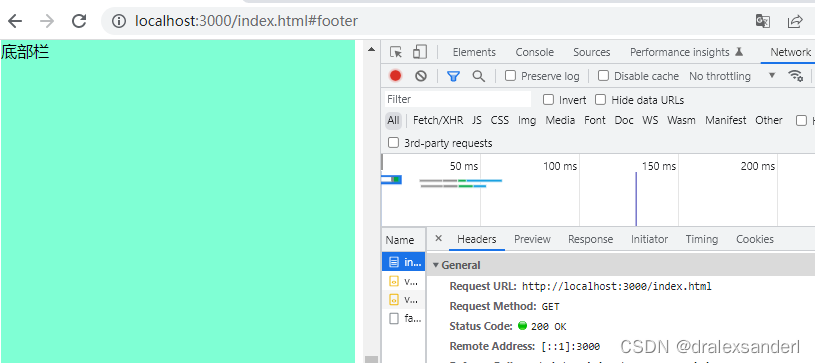Stop recording network log (red dot)
815x363 pixels.
[x=396, y=76]
